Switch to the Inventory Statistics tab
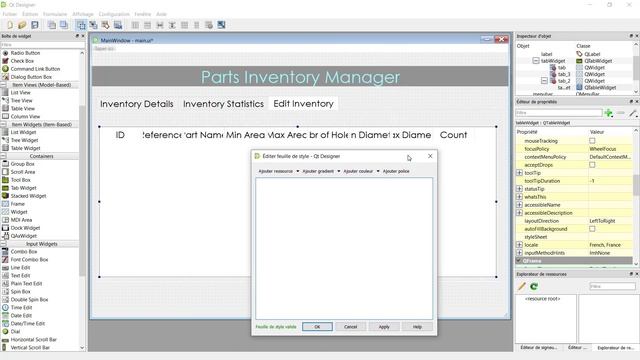The image size is (640, 360). pyautogui.click(x=223, y=104)
